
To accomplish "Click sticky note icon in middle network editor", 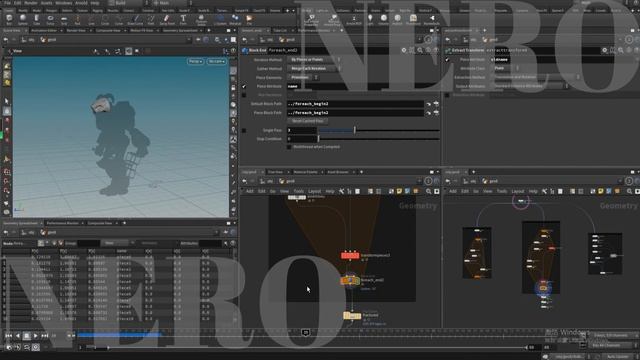I will [x=399, y=191].
